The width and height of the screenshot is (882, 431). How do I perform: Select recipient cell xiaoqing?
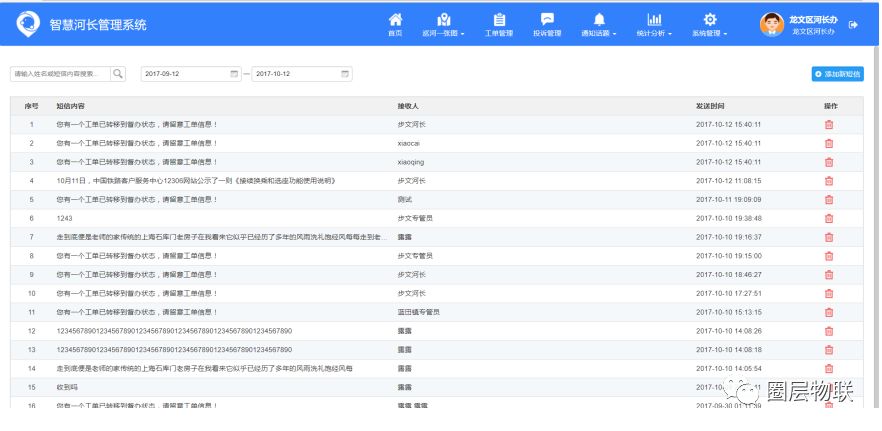tap(411, 162)
